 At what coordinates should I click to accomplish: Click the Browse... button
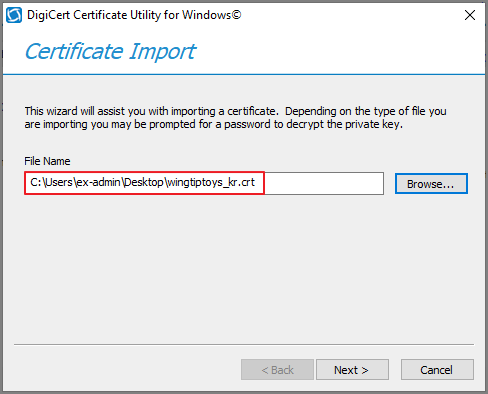(431, 183)
